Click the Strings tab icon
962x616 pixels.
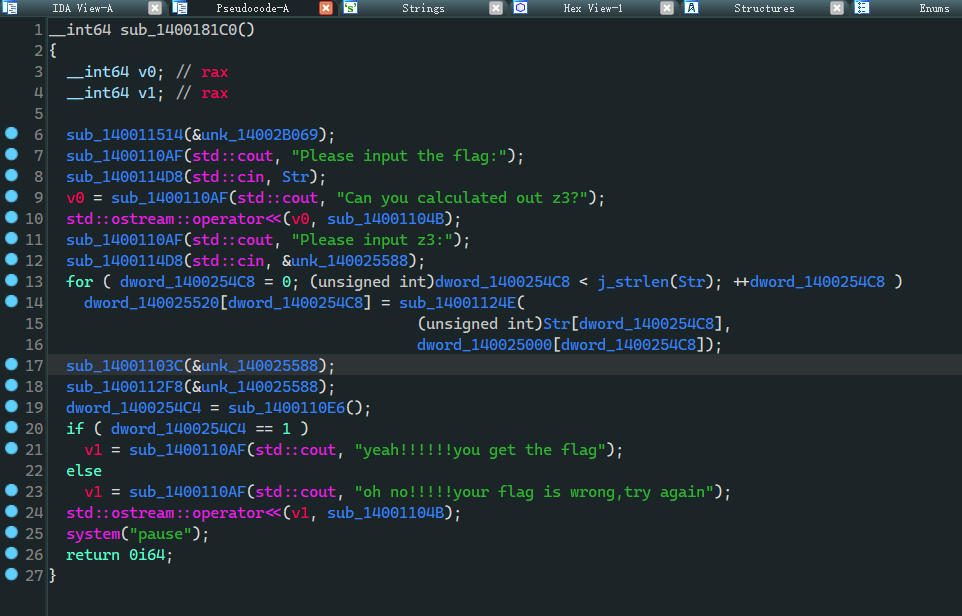point(351,8)
